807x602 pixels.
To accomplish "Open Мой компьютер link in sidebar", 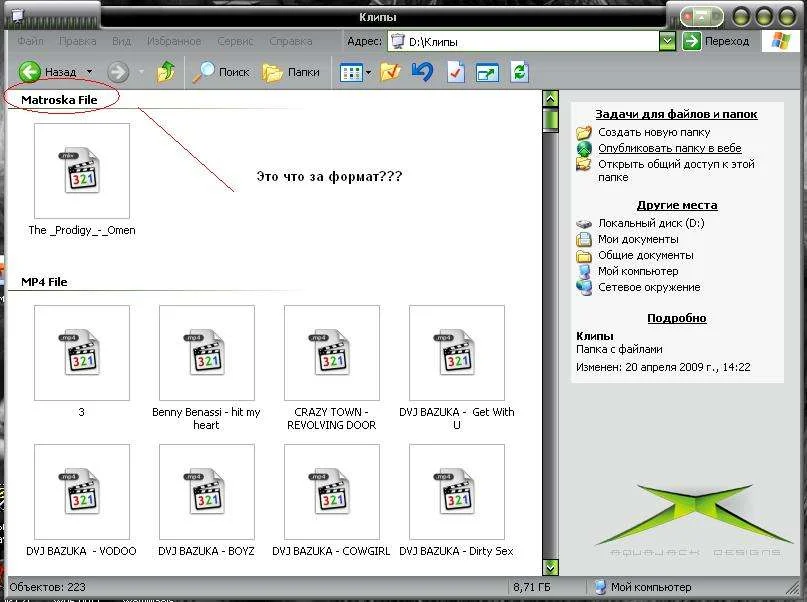I will 638,271.
